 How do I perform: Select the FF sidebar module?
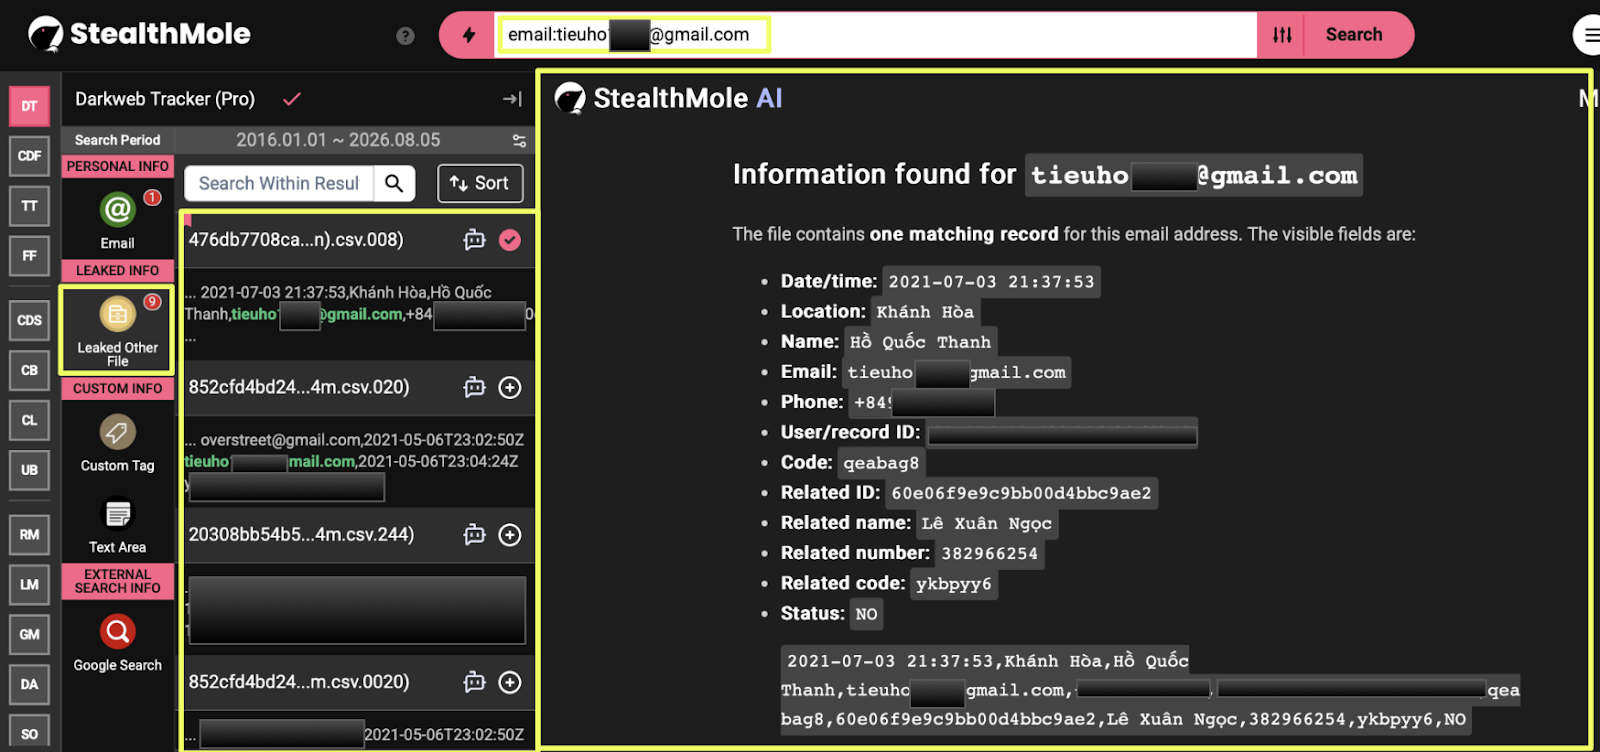pyautogui.click(x=29, y=256)
